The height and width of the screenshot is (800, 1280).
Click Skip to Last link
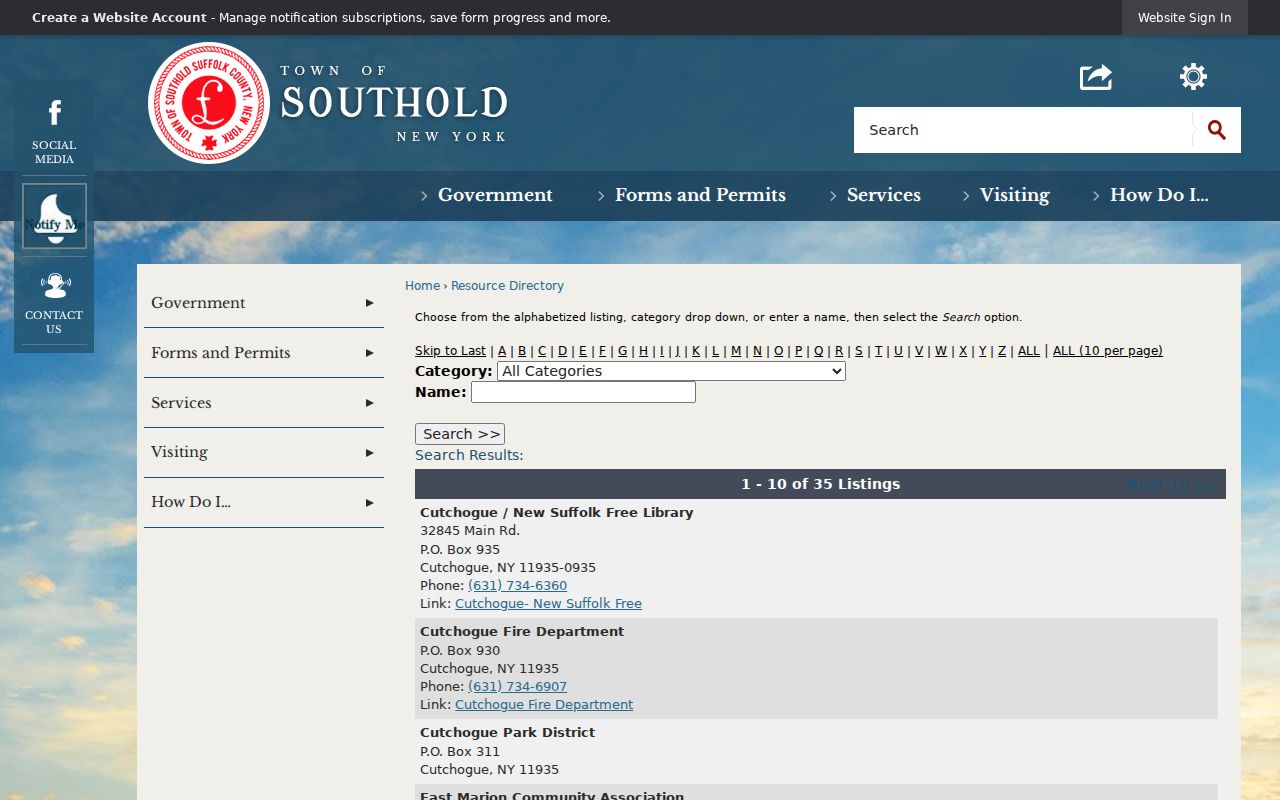click(450, 351)
